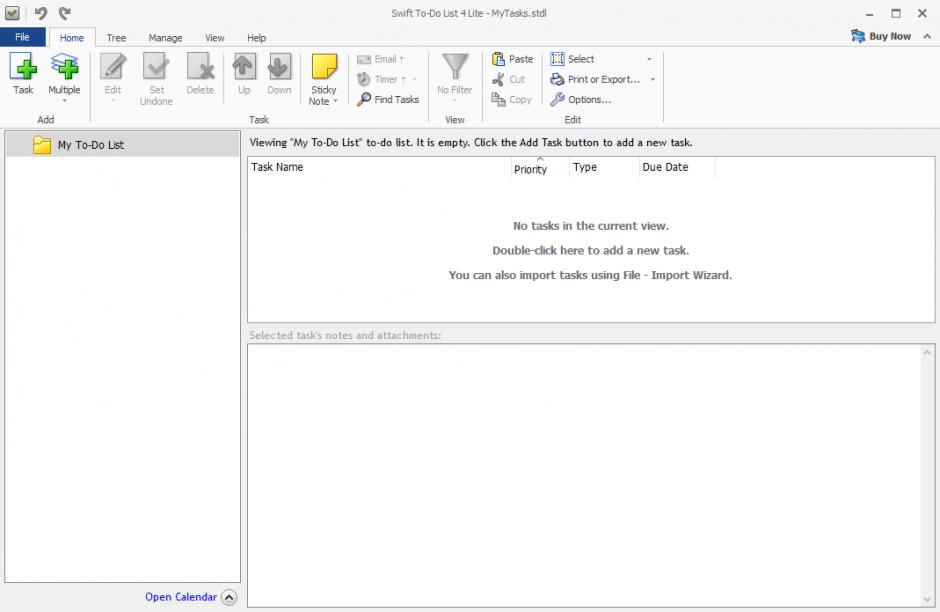
Task: Click the Copy icon
Action: click(x=498, y=100)
